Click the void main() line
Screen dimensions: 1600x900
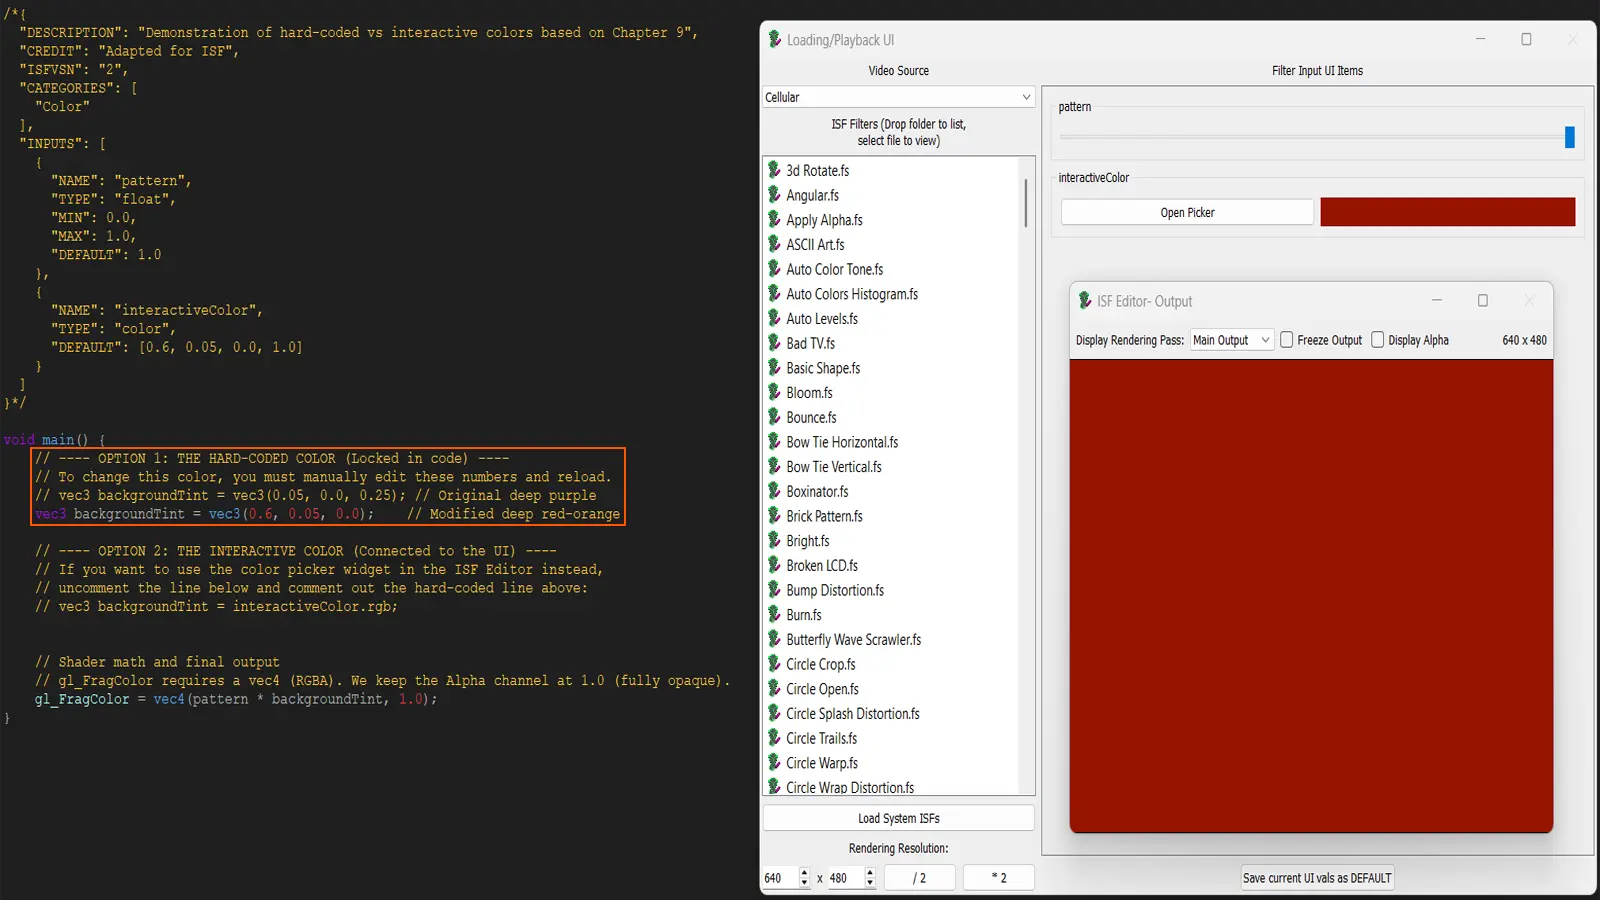[54, 440]
